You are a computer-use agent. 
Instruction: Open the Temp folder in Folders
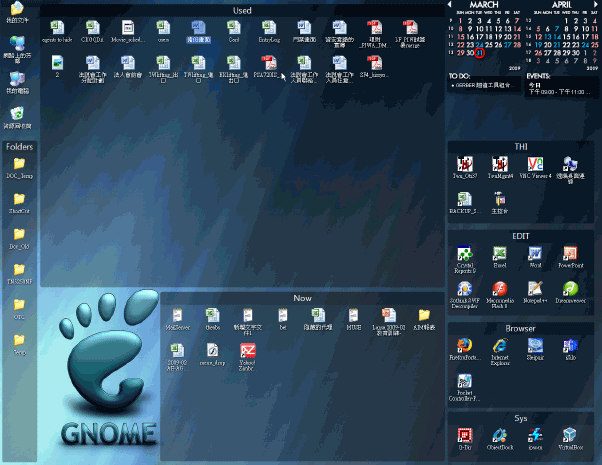coord(19,345)
